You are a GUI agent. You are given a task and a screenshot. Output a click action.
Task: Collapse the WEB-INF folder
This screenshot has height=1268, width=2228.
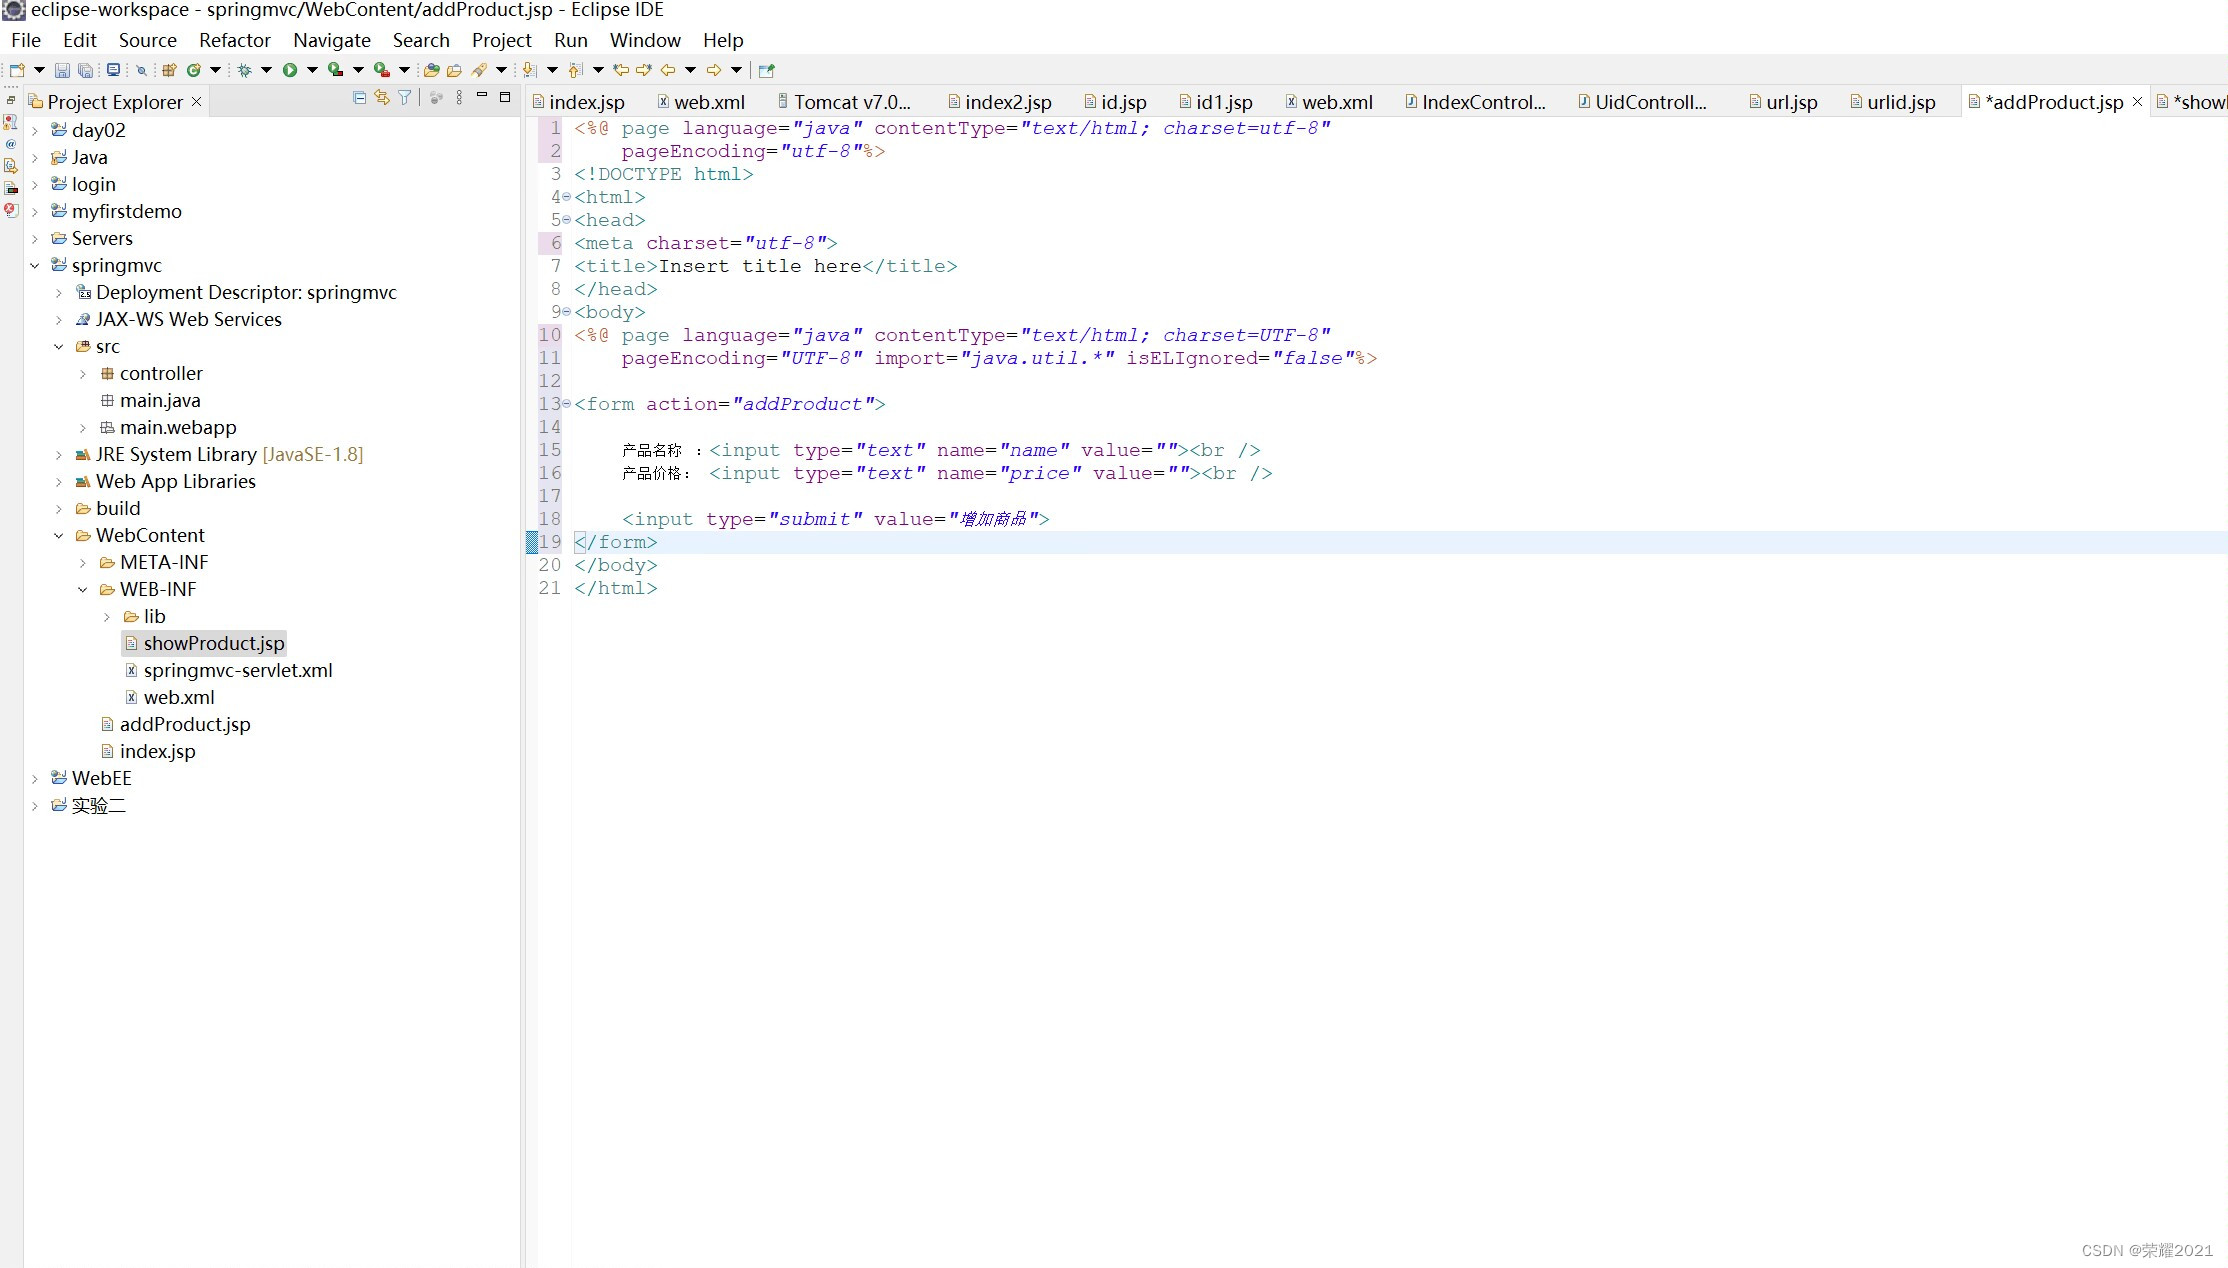83,590
